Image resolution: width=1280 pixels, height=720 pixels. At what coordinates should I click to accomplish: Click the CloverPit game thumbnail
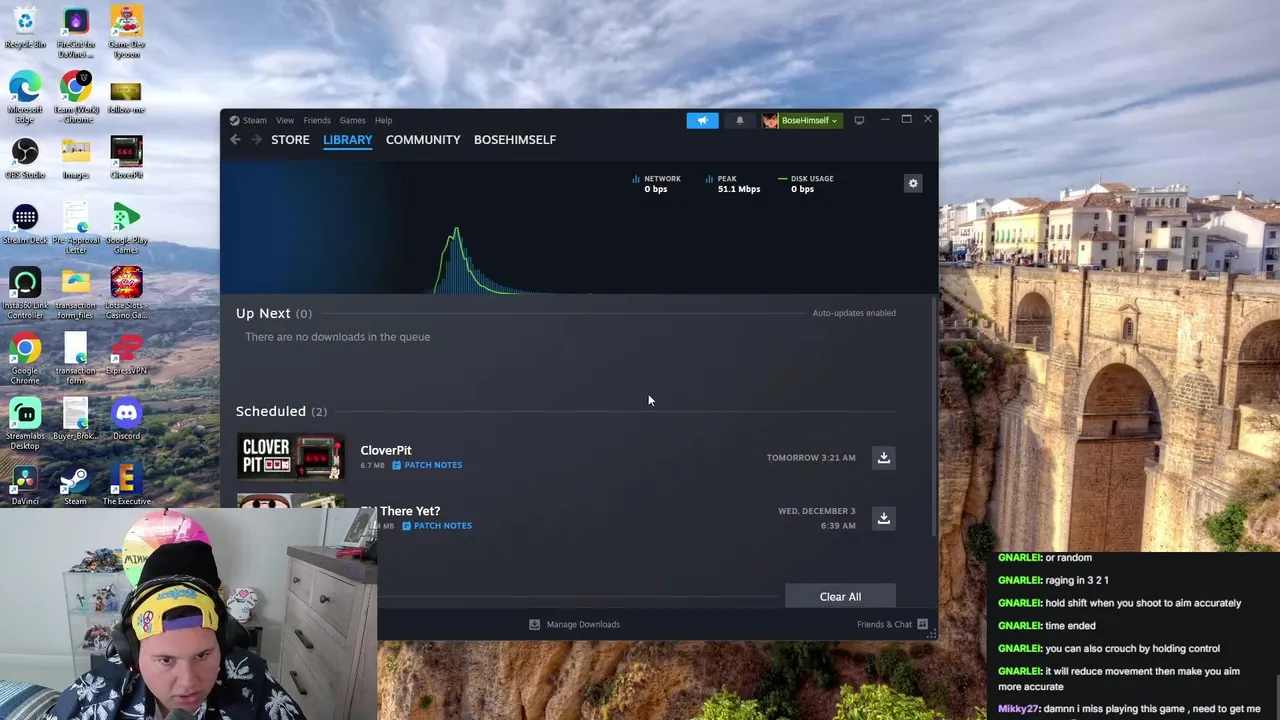291,457
